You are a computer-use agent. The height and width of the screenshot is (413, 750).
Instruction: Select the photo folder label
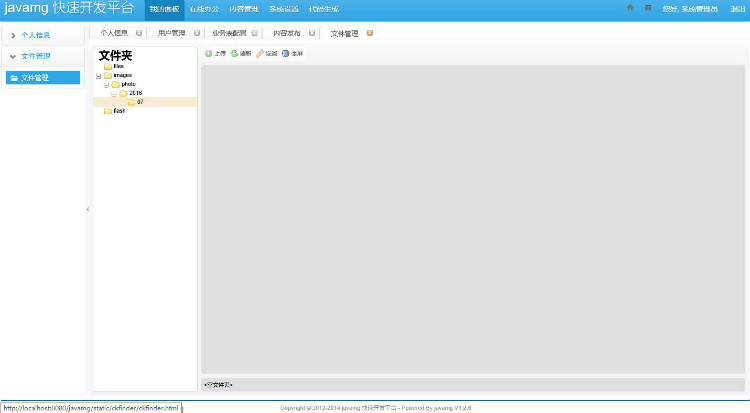(x=128, y=84)
